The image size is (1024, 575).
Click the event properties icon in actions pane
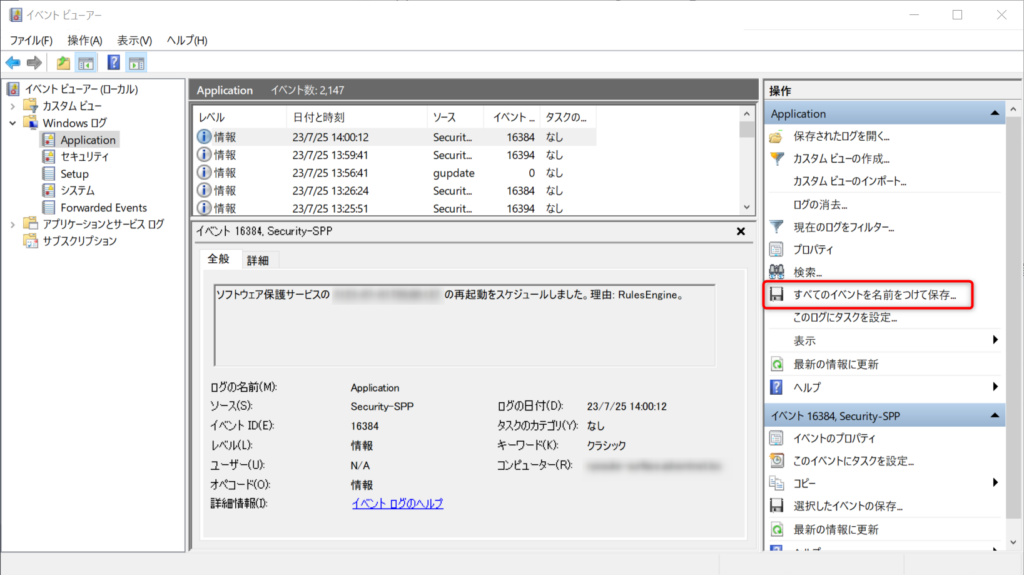(776, 439)
